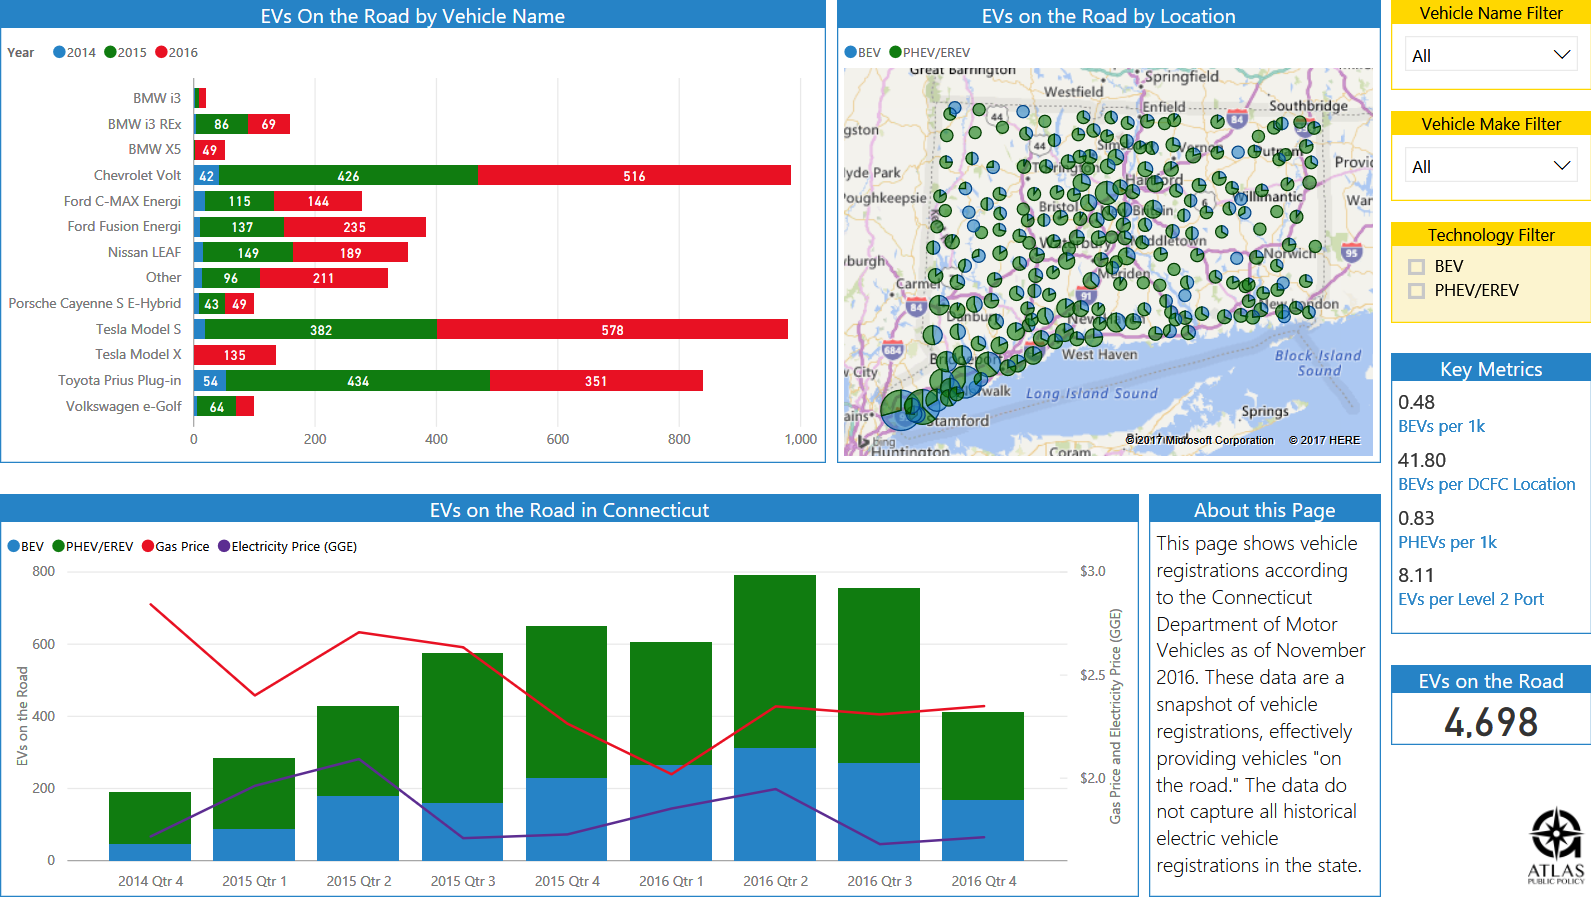Screen dimensions: 1591x897
Task: Select the Tesla Model S 2016 bar showing 578
Action: 612,329
